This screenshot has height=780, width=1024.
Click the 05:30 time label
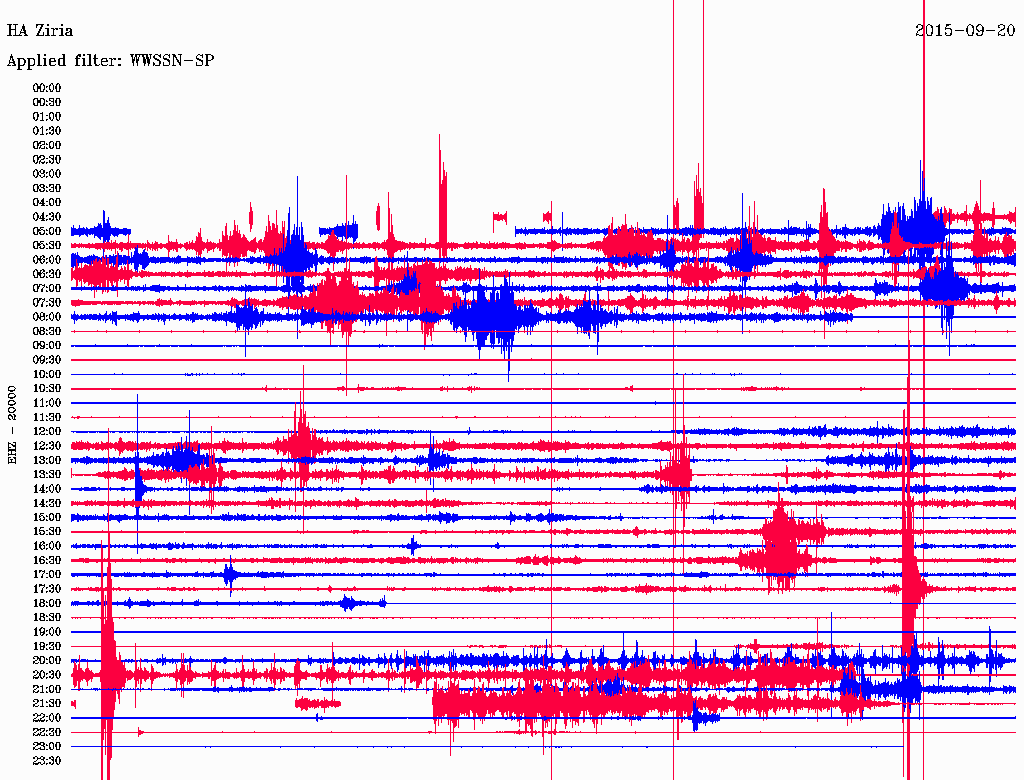coord(47,246)
